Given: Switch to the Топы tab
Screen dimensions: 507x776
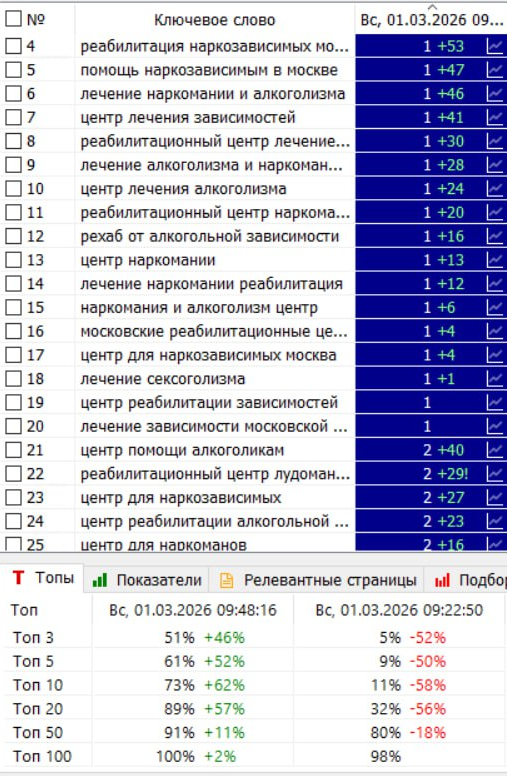Looking at the screenshot, I should pos(43,578).
